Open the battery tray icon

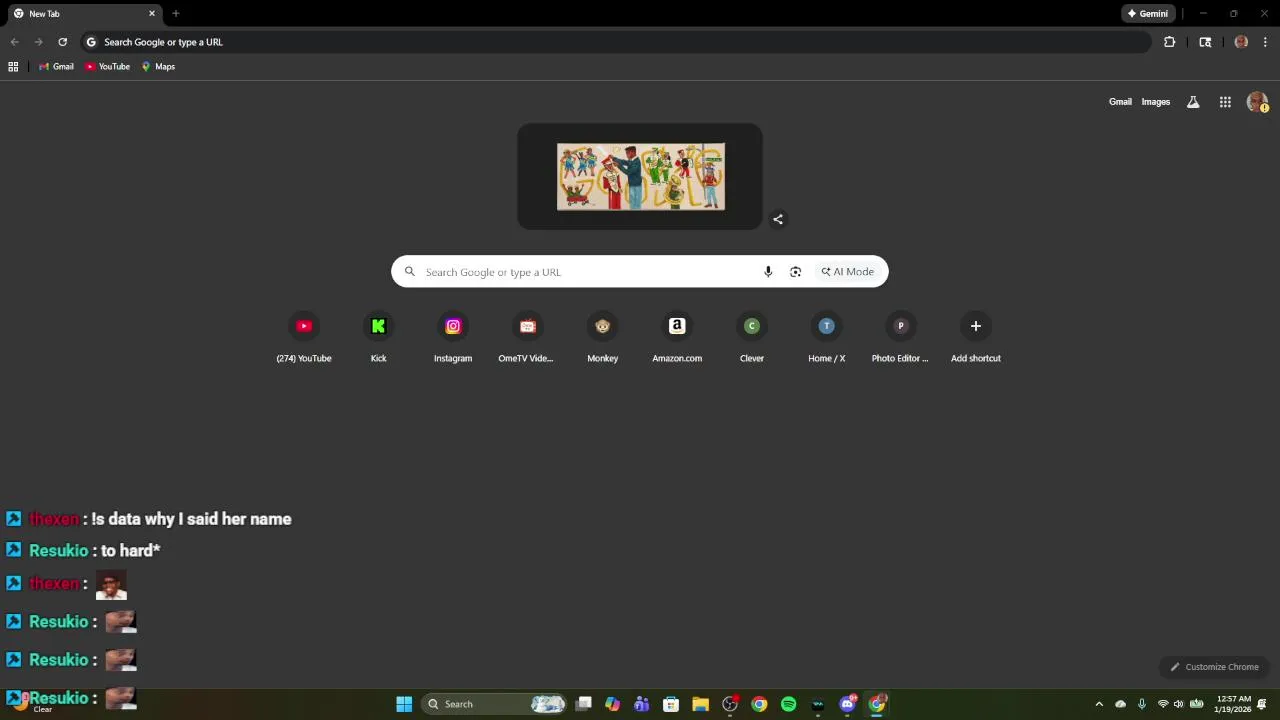pos(1196,704)
